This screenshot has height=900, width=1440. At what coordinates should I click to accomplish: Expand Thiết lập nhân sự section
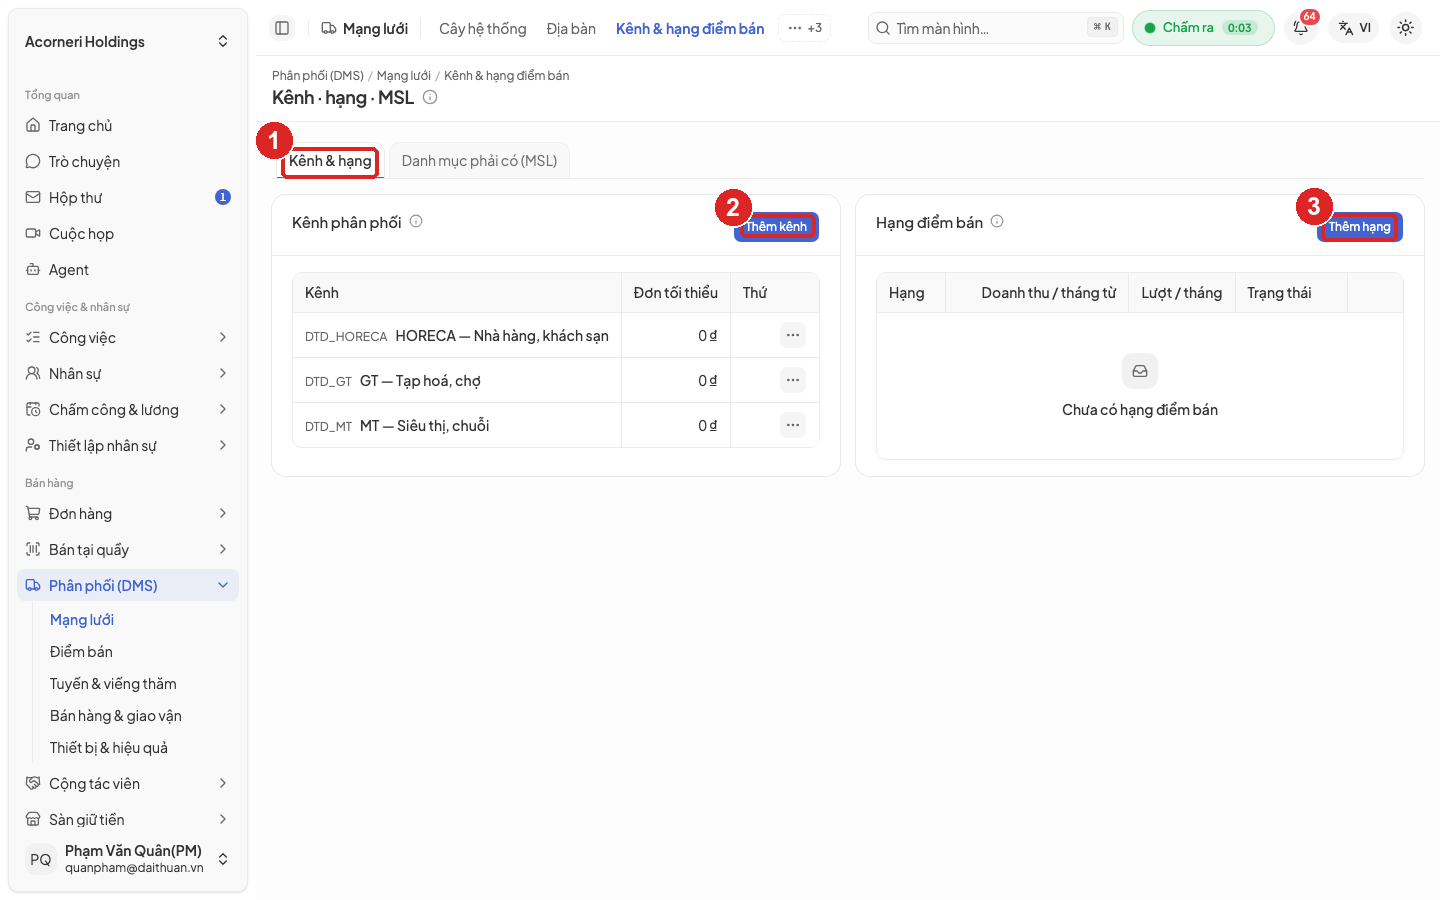(x=128, y=446)
